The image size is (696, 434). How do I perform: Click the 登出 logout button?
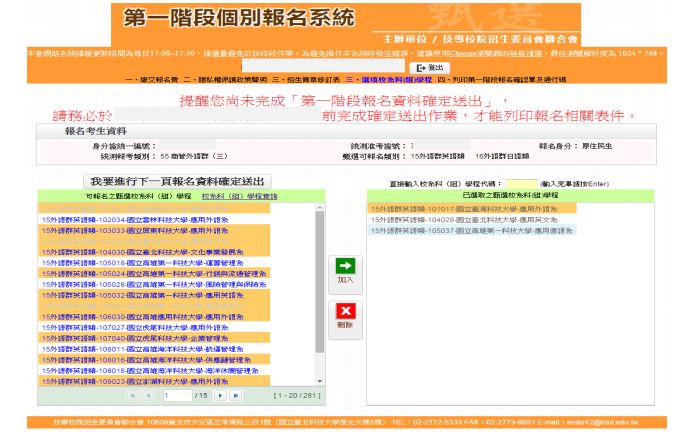pyautogui.click(x=430, y=67)
